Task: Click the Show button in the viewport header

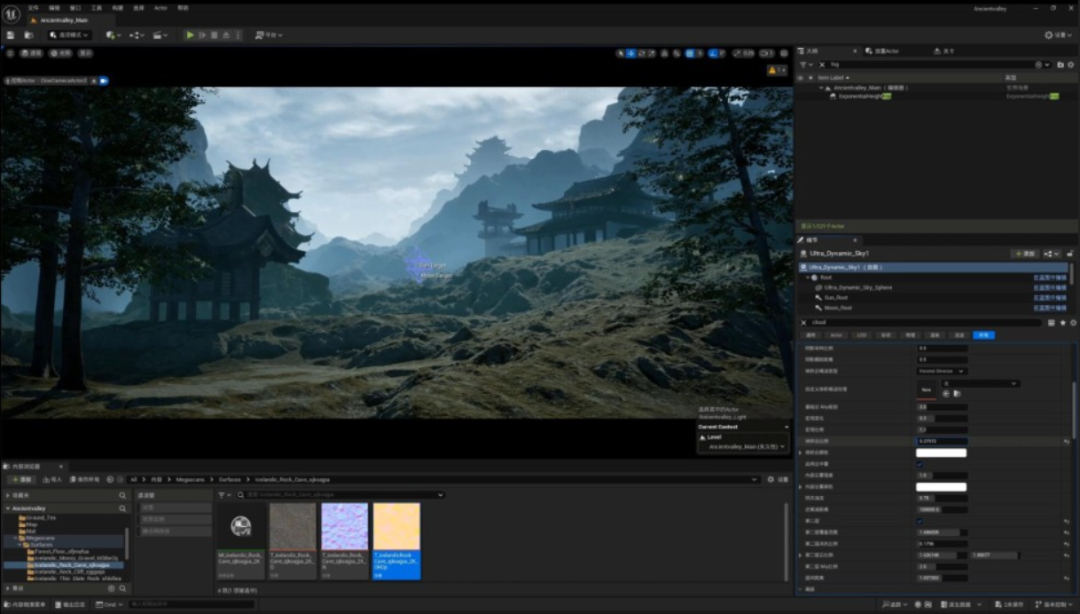Action: pos(85,53)
